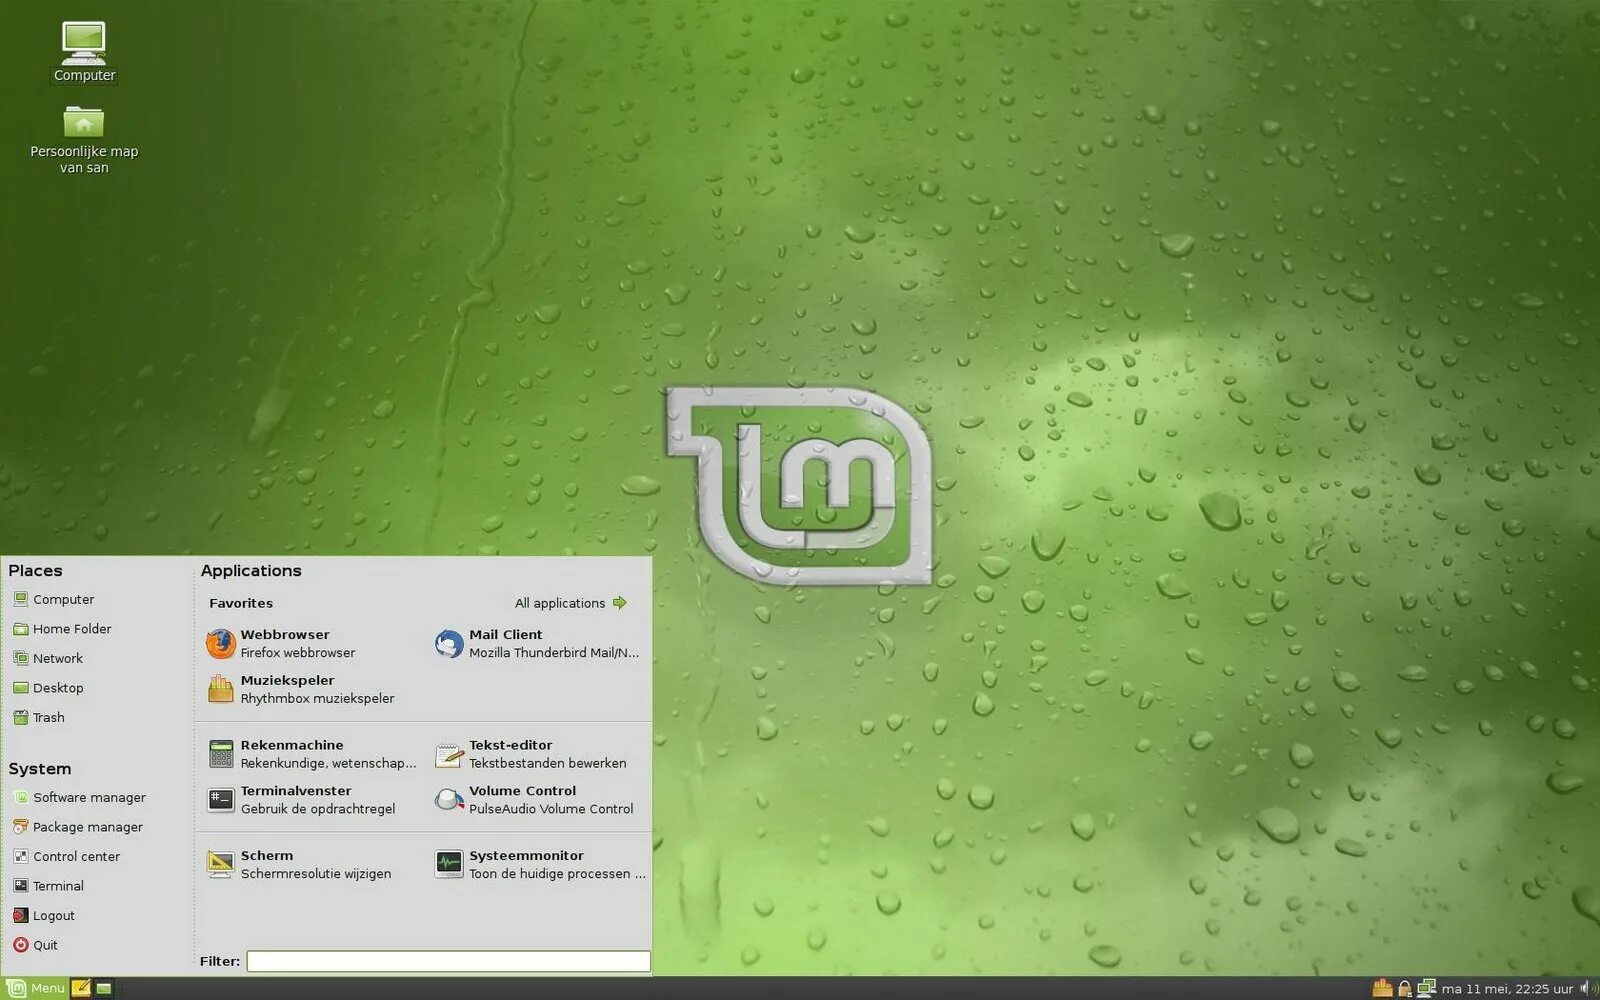
Task: Open a Terminalvenster
Action: click(x=295, y=799)
